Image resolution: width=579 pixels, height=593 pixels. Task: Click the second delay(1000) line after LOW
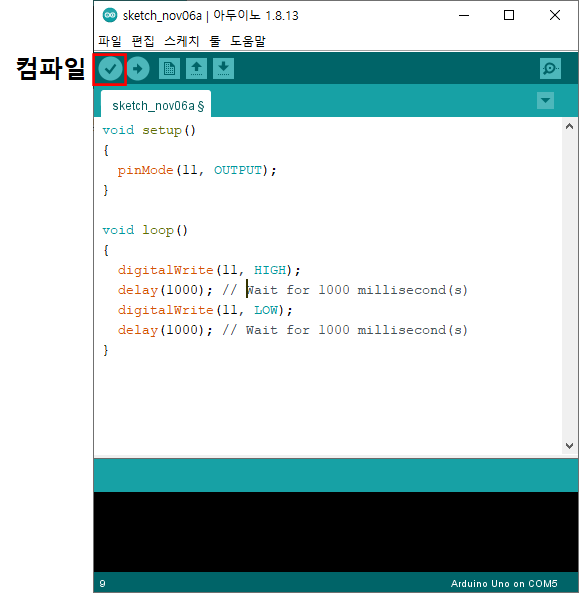[x=293, y=331]
